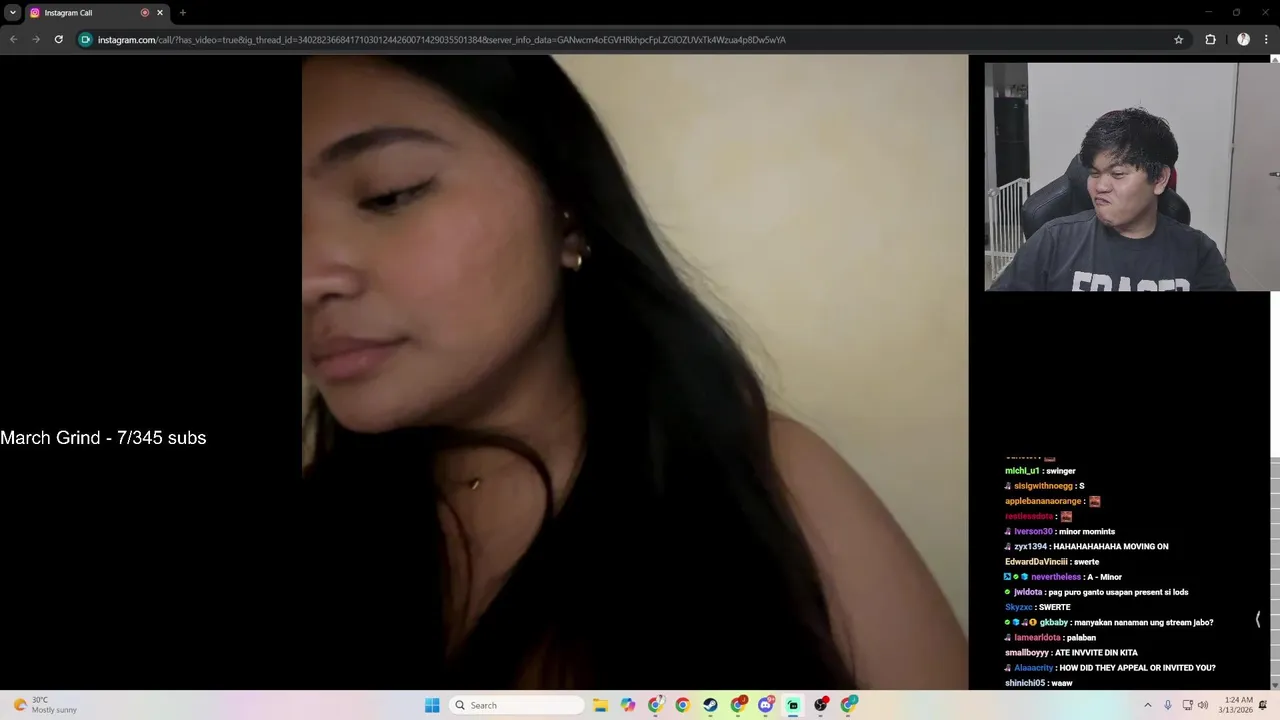Screen dimensions: 1280x720
Task: Select the Instagram Call tab
Action: (x=95, y=13)
